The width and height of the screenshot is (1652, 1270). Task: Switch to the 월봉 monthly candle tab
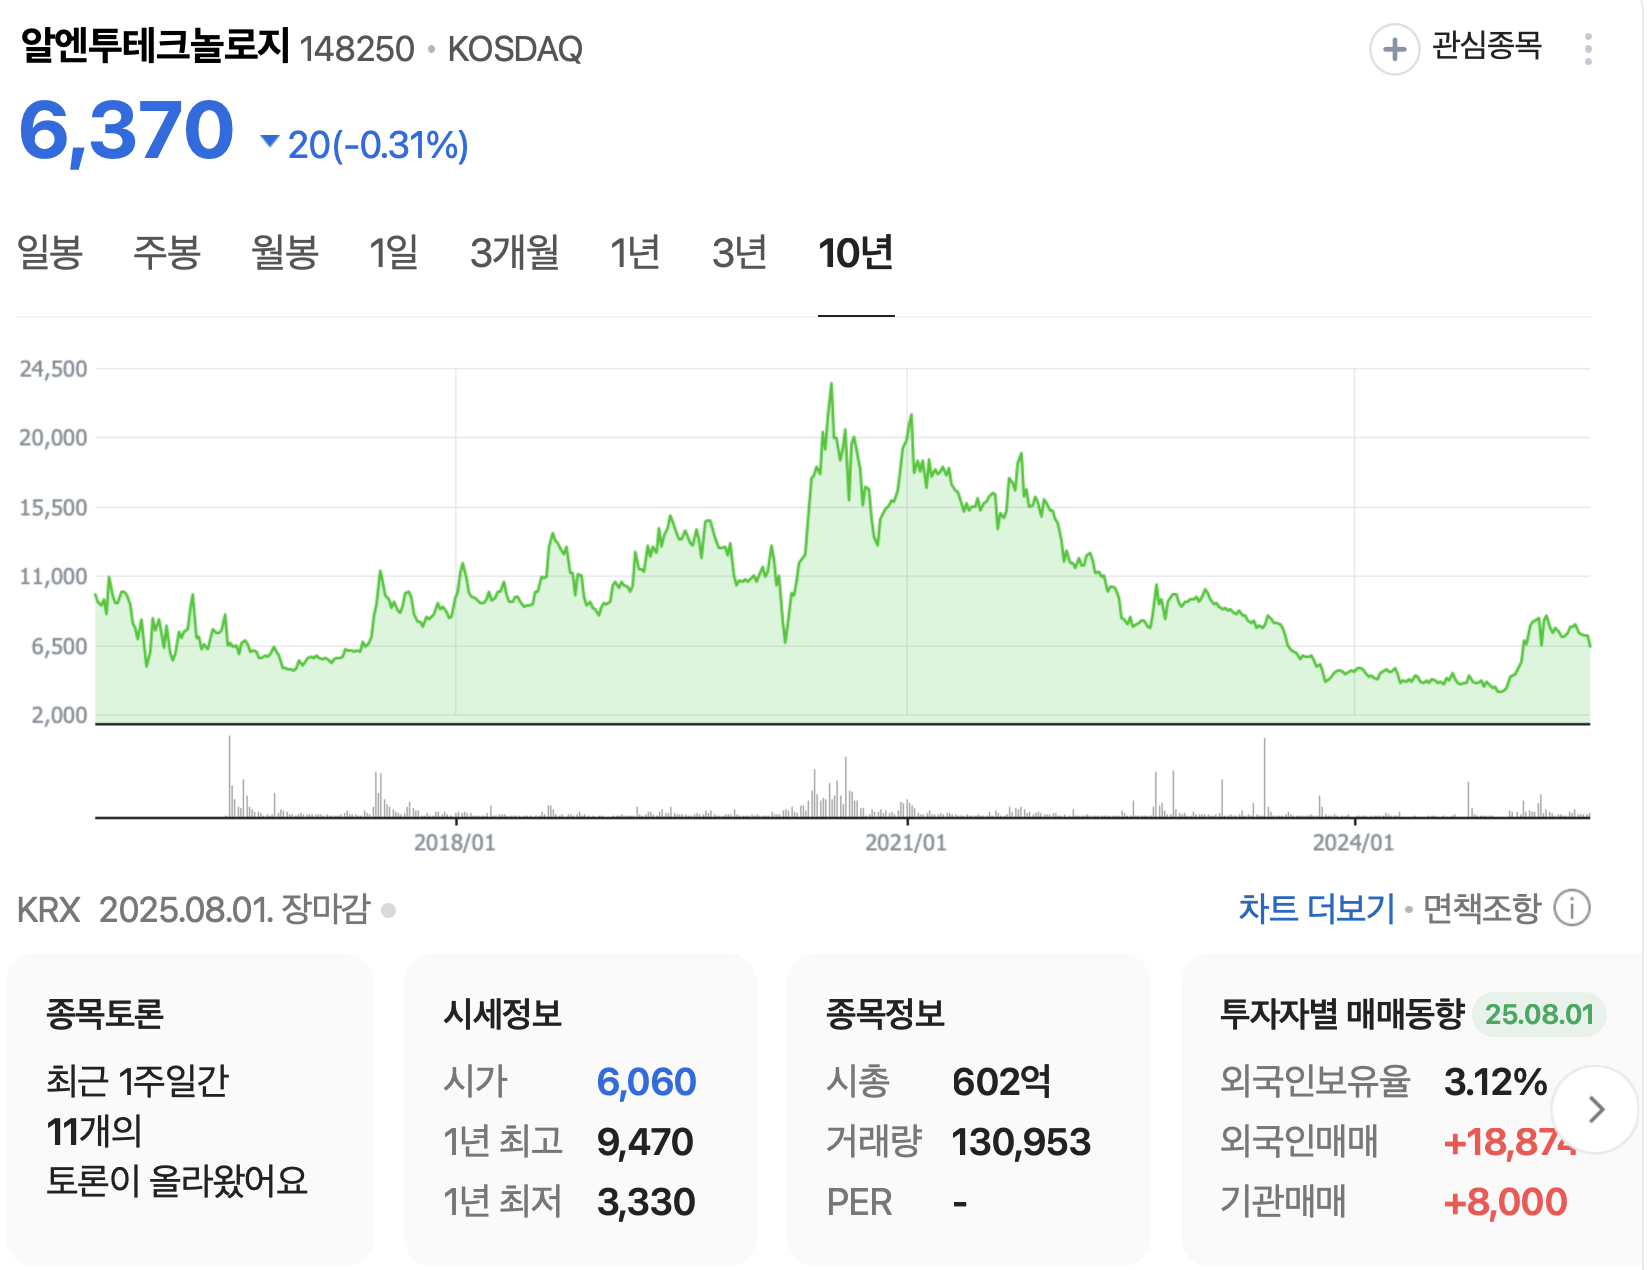285,252
